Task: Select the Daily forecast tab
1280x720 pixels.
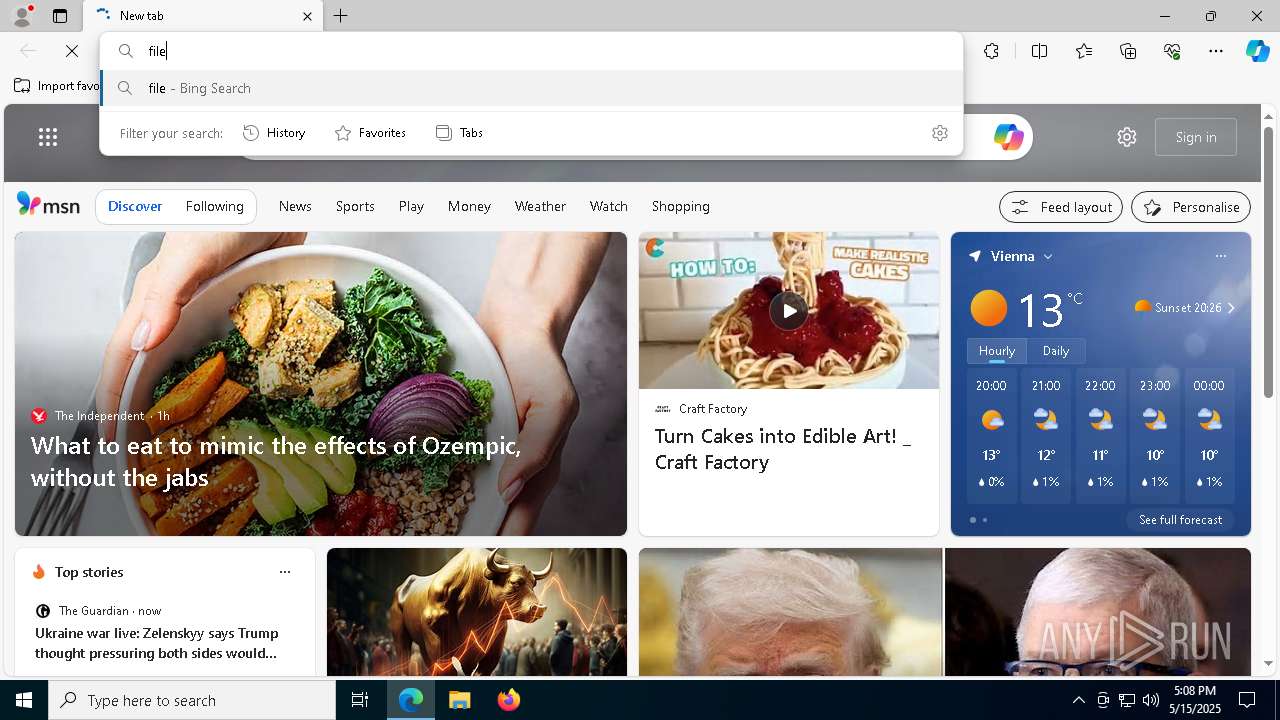Action: 1056,351
